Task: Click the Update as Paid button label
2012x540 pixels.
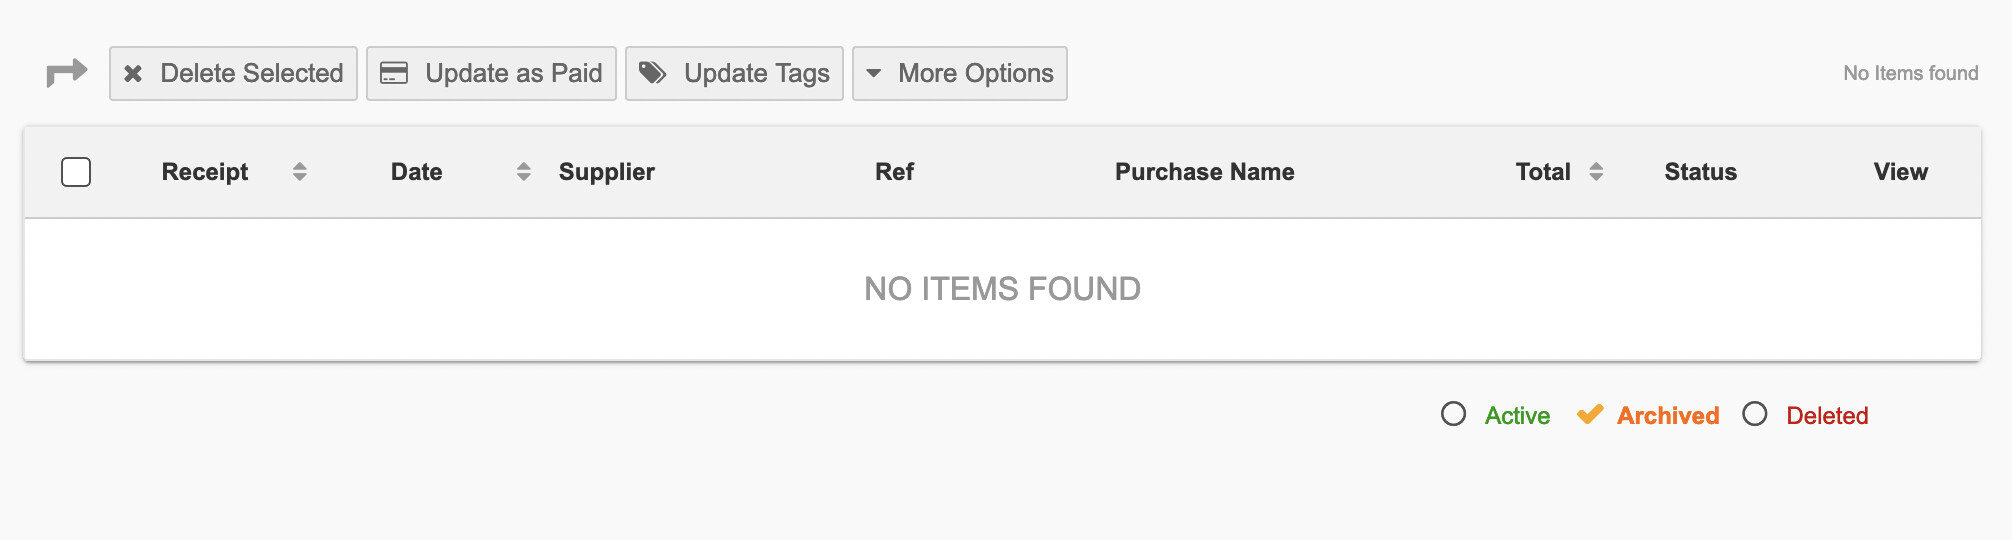Action: click(x=514, y=73)
